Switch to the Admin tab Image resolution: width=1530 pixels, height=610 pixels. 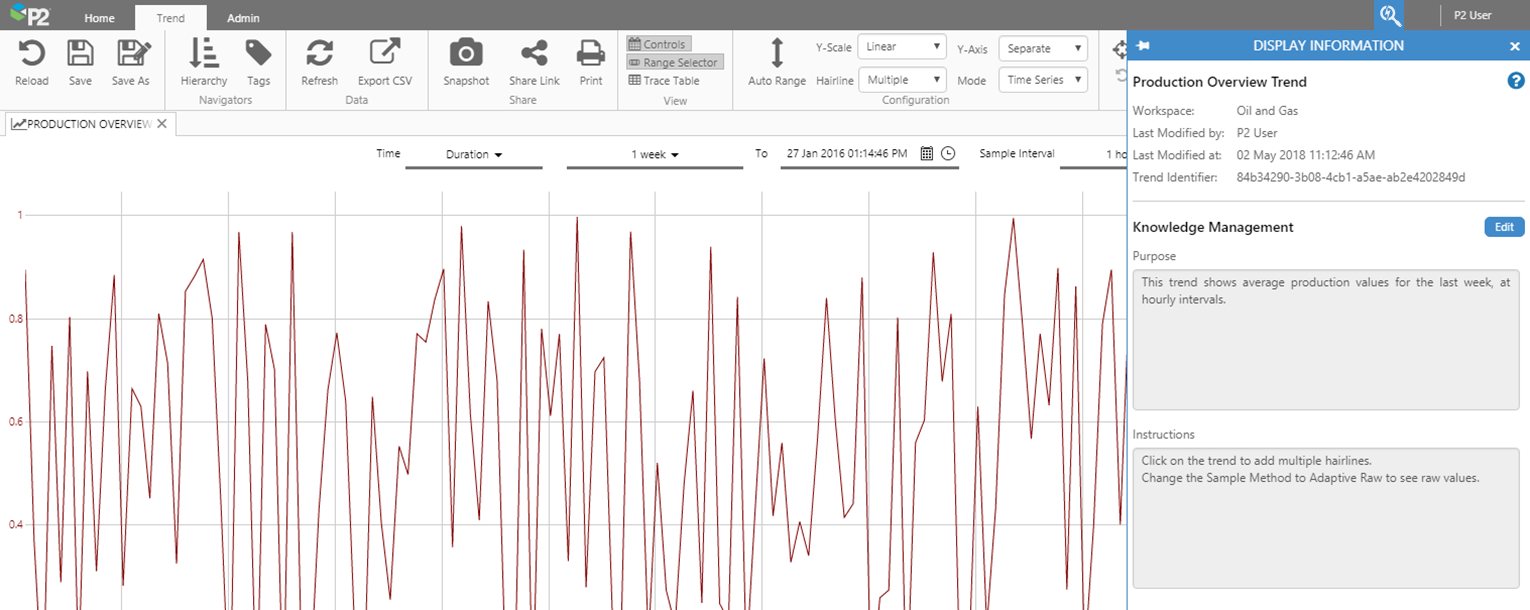[x=243, y=18]
